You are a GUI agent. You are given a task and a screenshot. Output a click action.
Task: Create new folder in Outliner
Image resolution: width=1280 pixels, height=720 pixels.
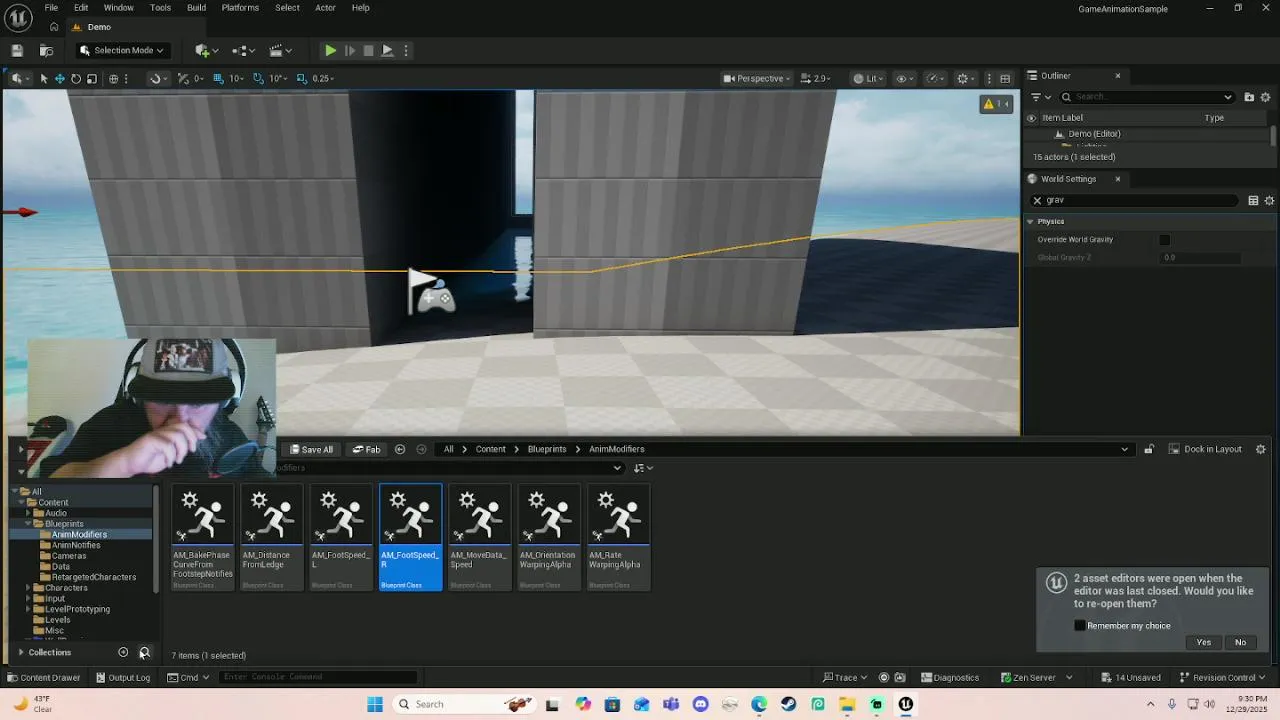pyautogui.click(x=1249, y=97)
